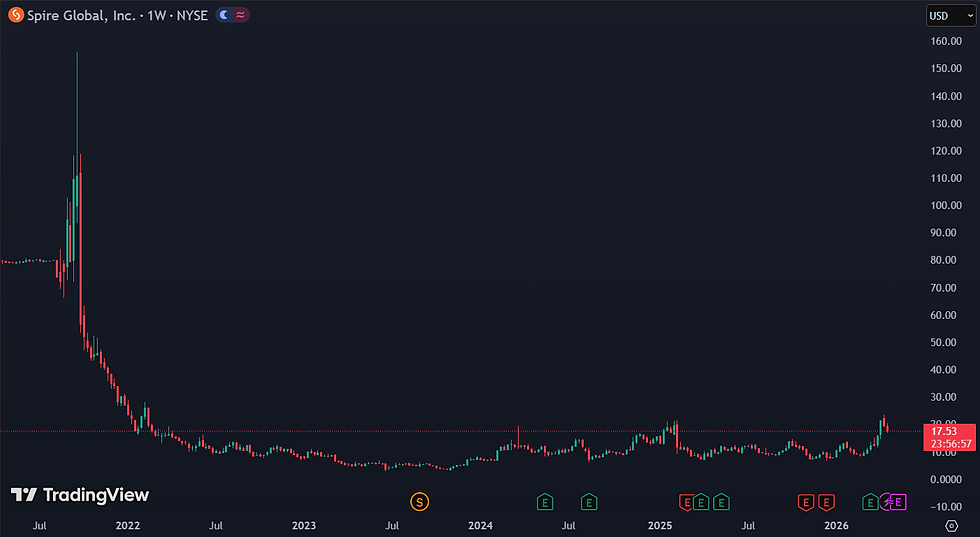This screenshot has height=537, width=980.
Task: Click the 2022 time axis label
Action: pyautogui.click(x=128, y=525)
